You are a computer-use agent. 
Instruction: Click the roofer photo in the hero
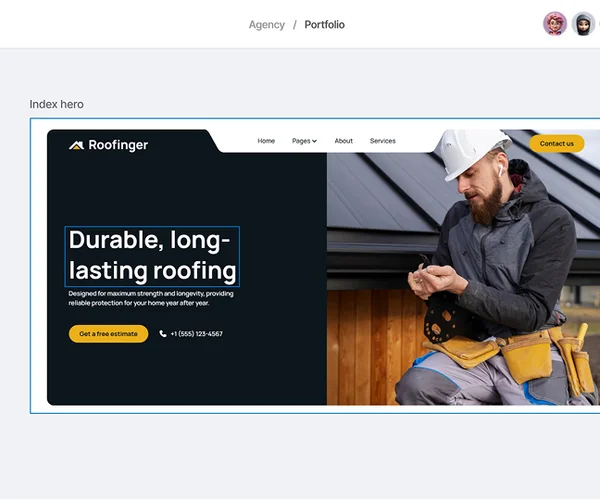[x=463, y=279]
